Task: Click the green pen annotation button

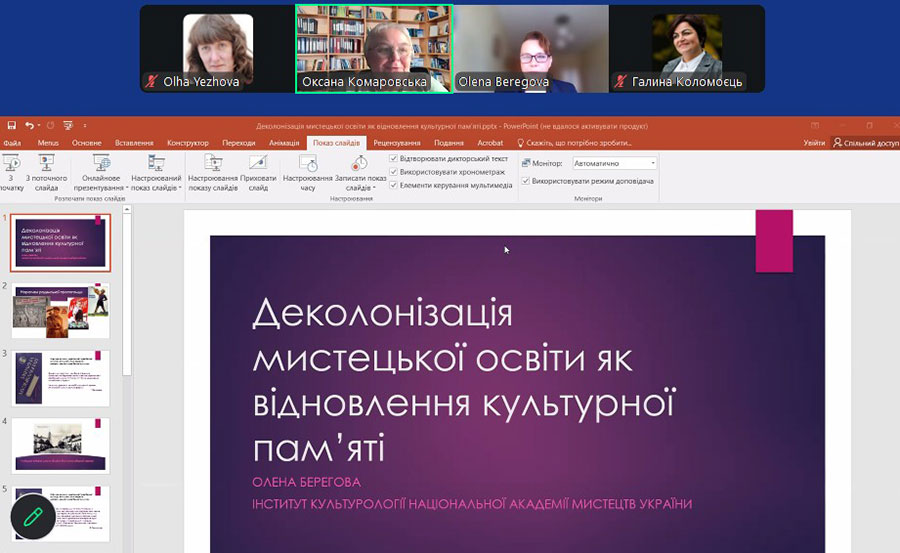Action: tap(33, 518)
